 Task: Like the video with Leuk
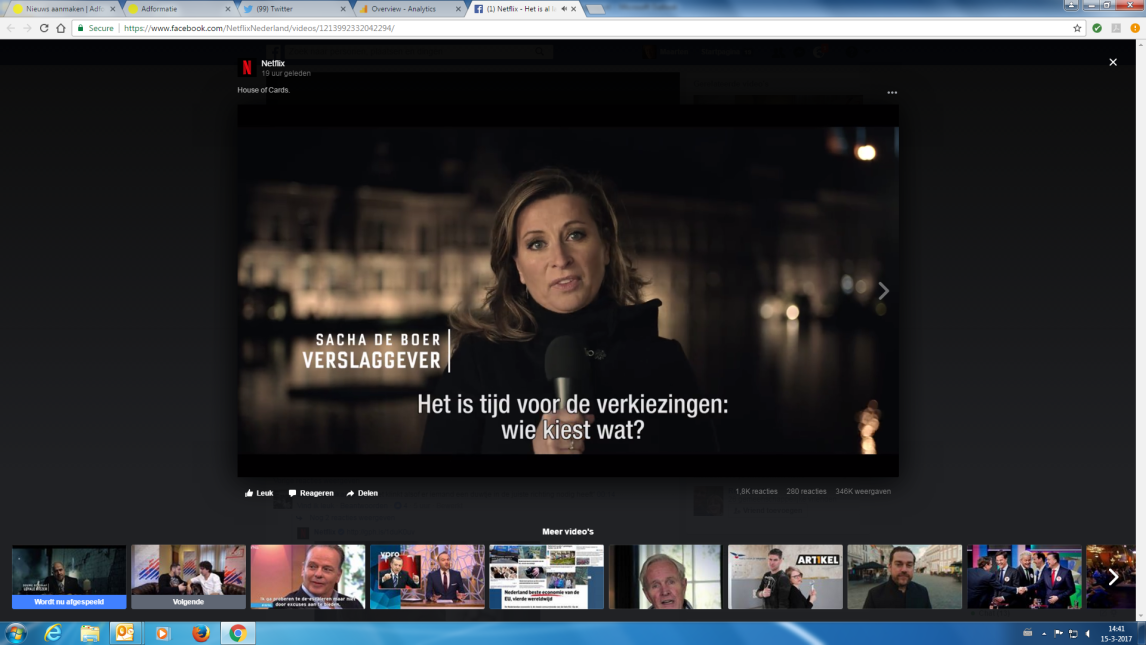pos(259,493)
